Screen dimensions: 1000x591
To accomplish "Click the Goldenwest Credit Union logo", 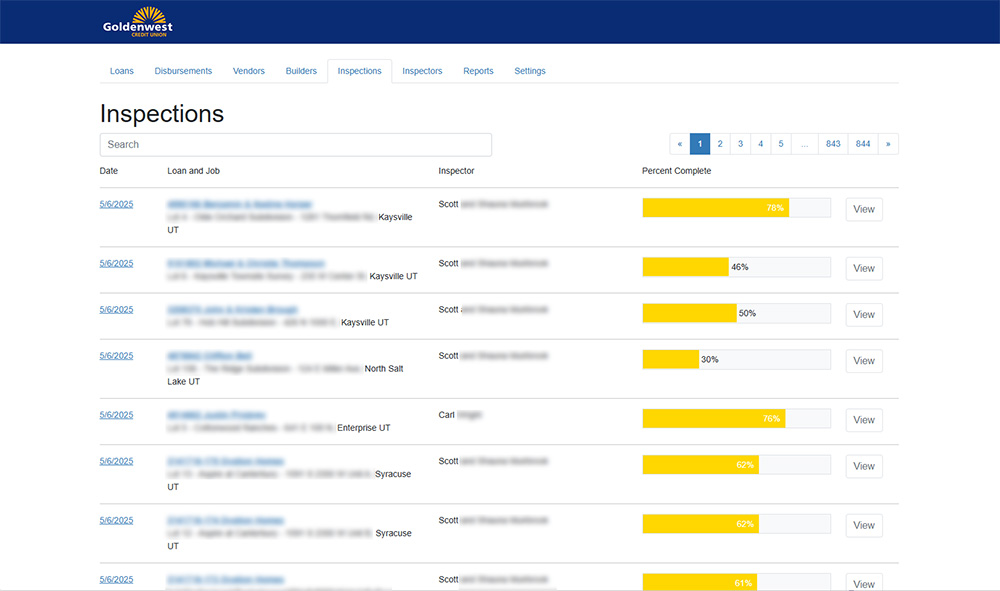I will [138, 21].
